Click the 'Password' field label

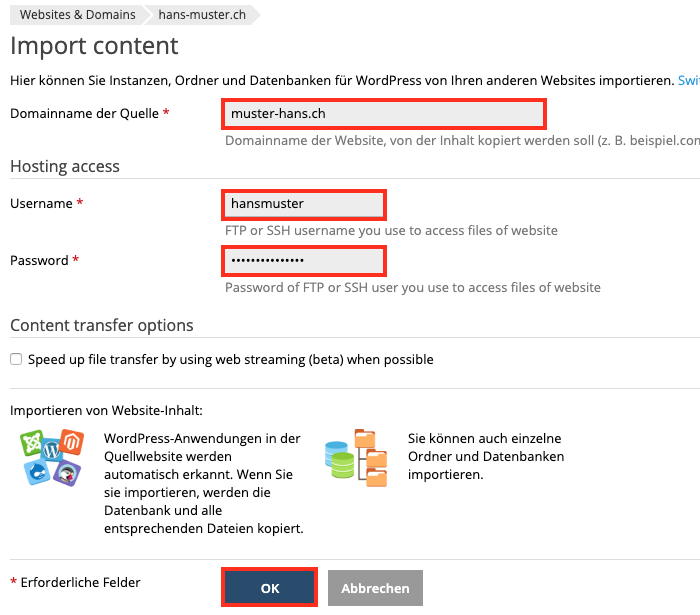[x=39, y=261]
